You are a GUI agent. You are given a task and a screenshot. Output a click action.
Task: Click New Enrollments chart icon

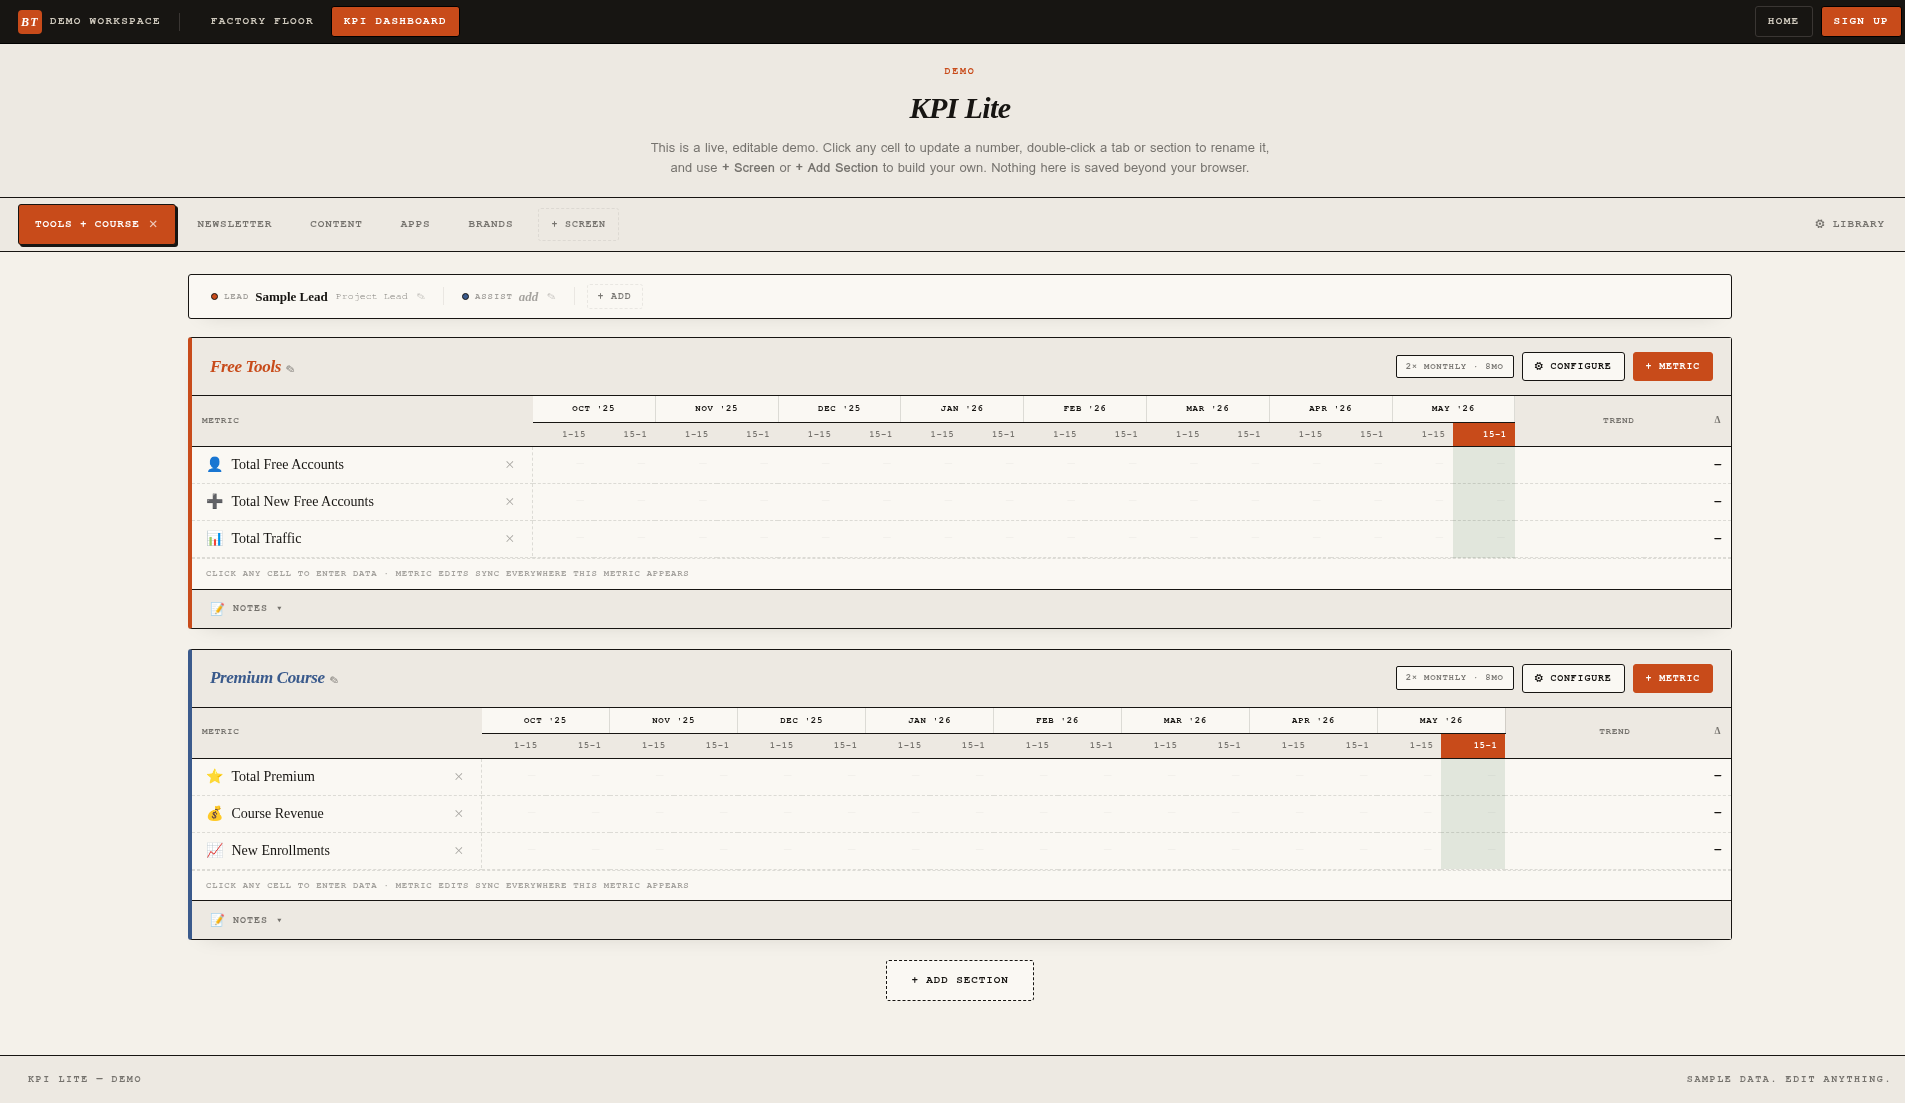click(214, 850)
